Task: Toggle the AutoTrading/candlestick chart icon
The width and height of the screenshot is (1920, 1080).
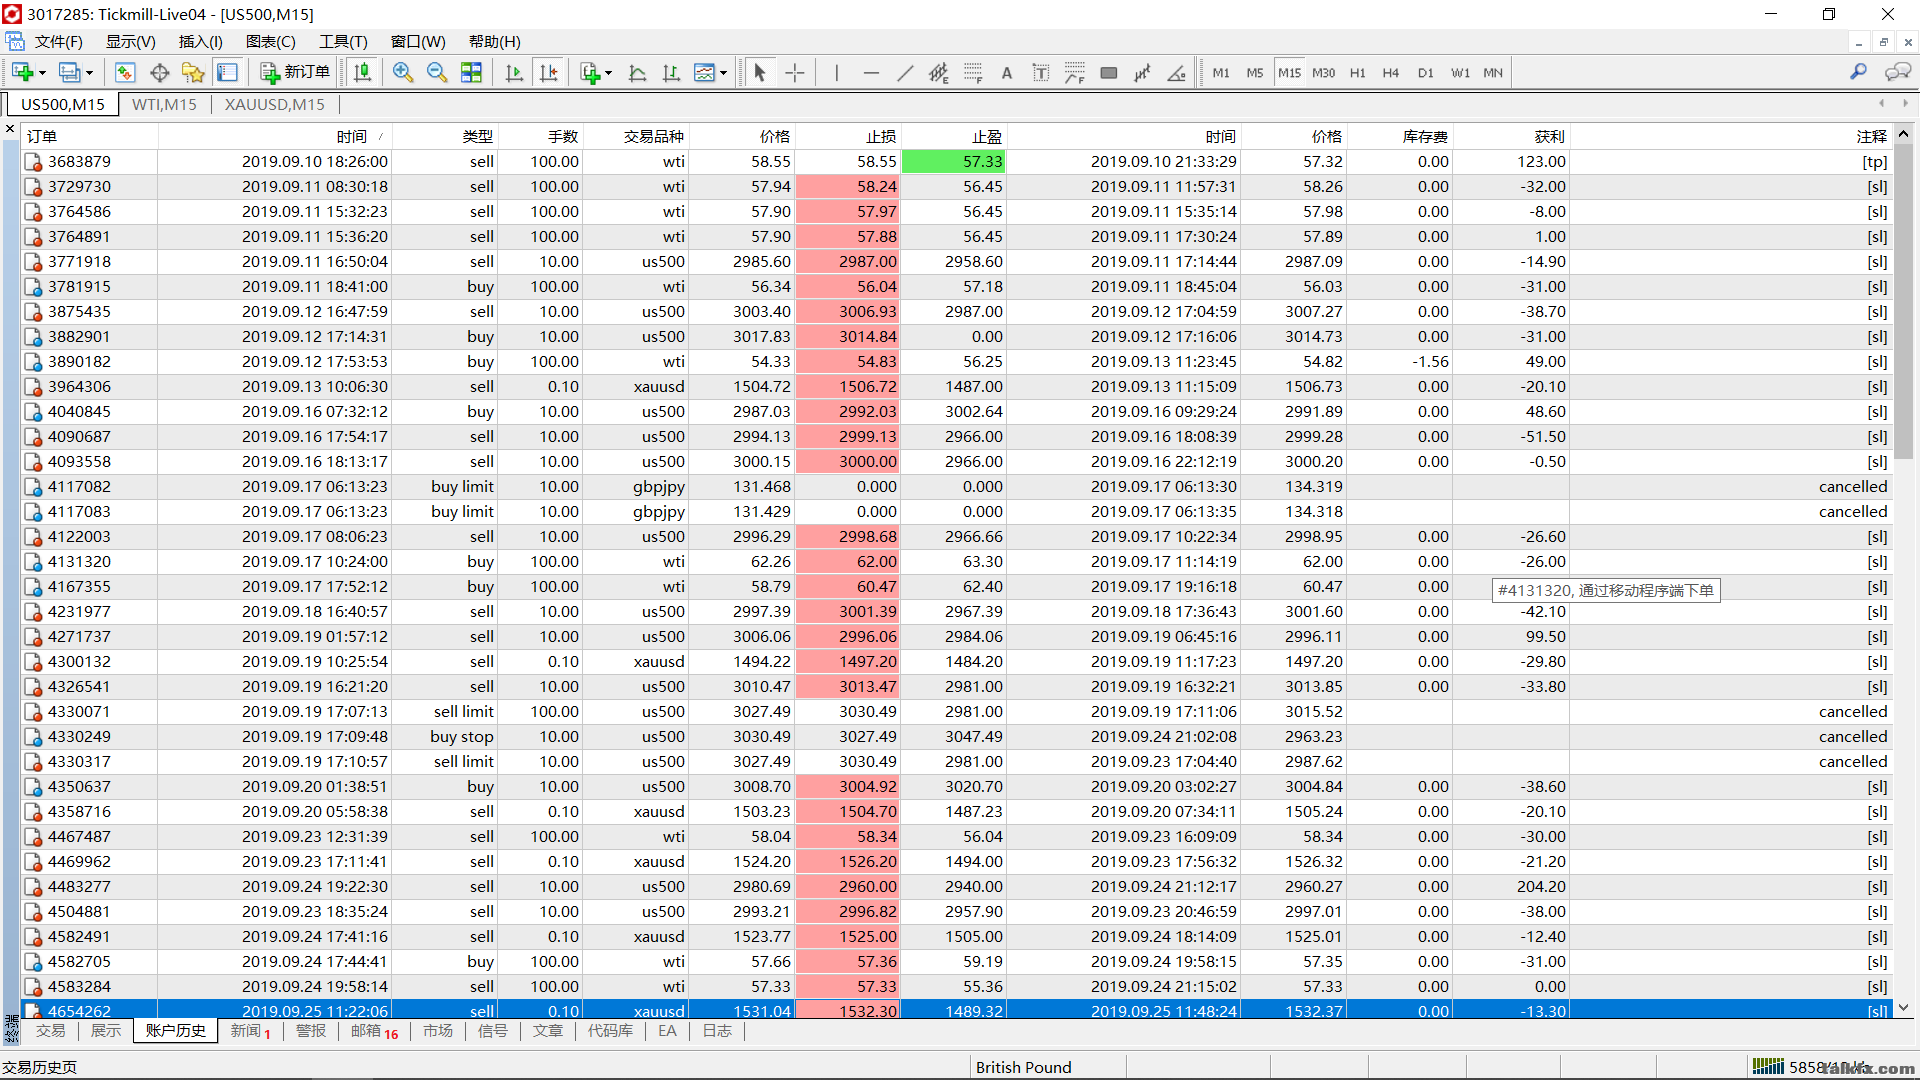Action: pyautogui.click(x=363, y=72)
